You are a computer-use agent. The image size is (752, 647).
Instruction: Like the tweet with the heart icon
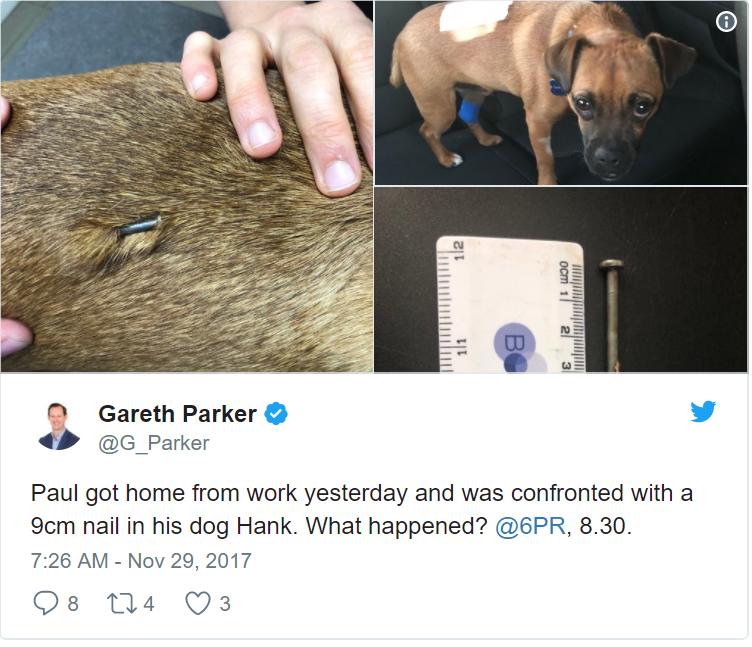198,603
